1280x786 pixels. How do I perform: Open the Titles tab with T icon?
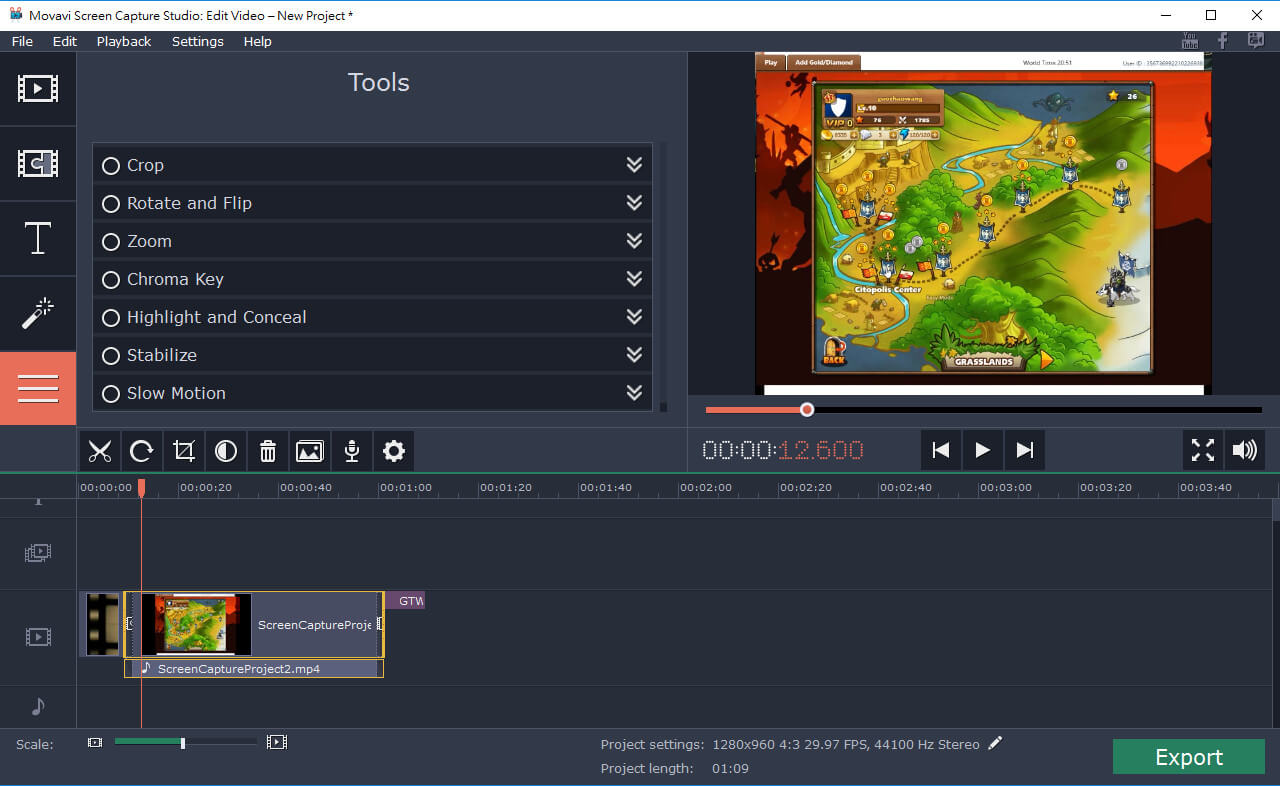tap(38, 239)
